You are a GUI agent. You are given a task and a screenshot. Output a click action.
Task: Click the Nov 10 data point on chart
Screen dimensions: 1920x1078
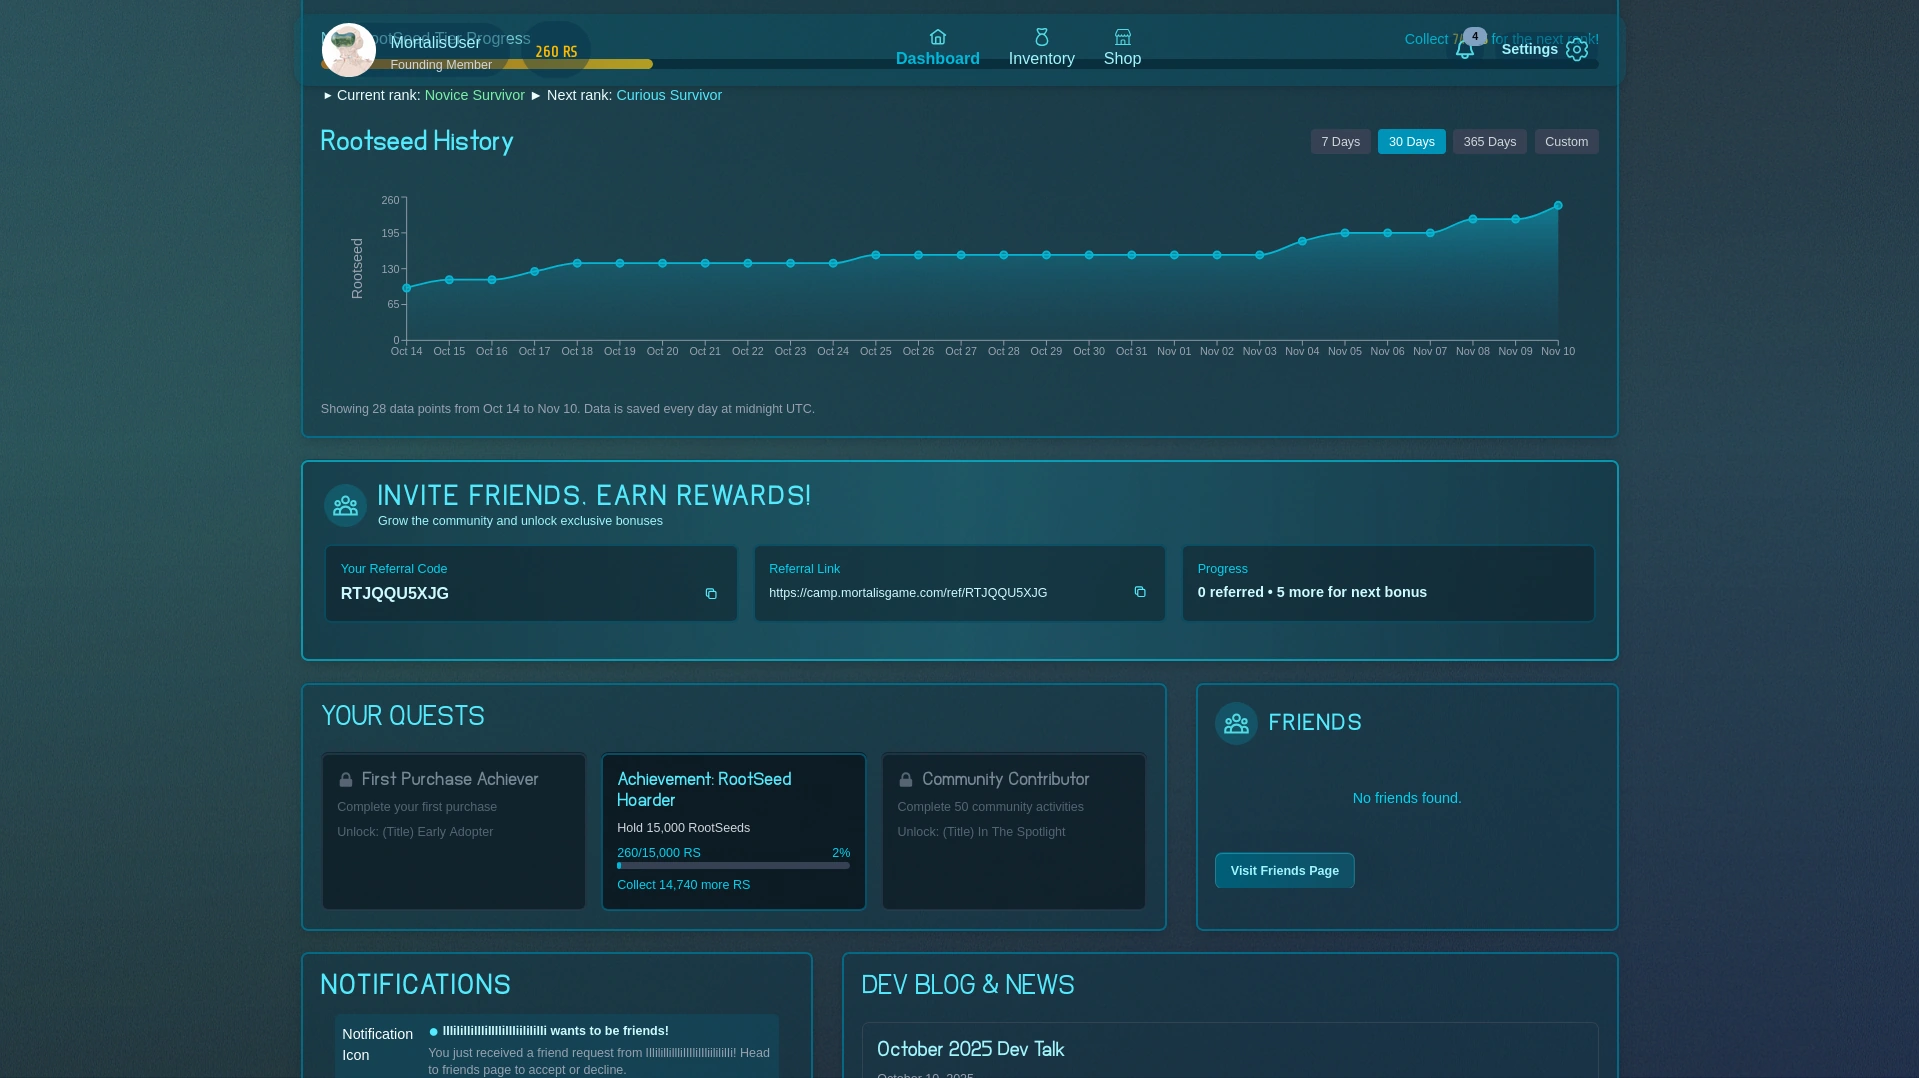1558,206
